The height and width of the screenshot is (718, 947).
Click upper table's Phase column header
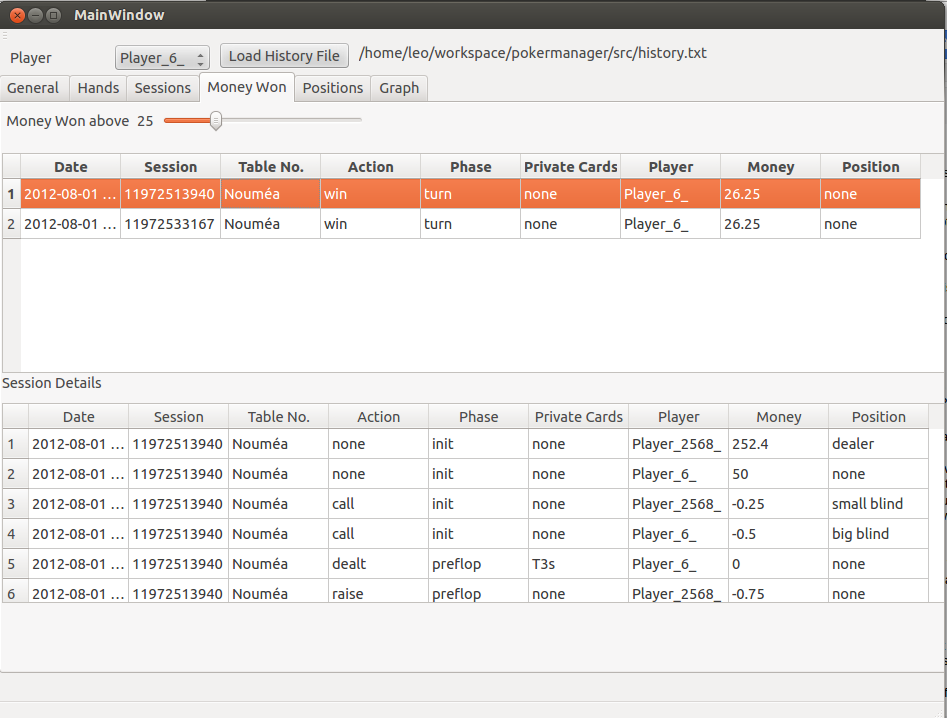470,167
